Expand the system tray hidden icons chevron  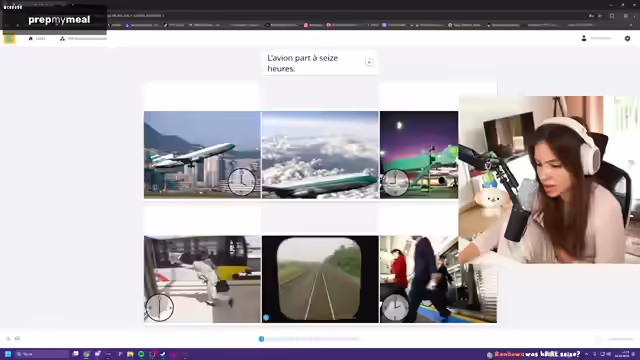pyautogui.click(x=587, y=354)
